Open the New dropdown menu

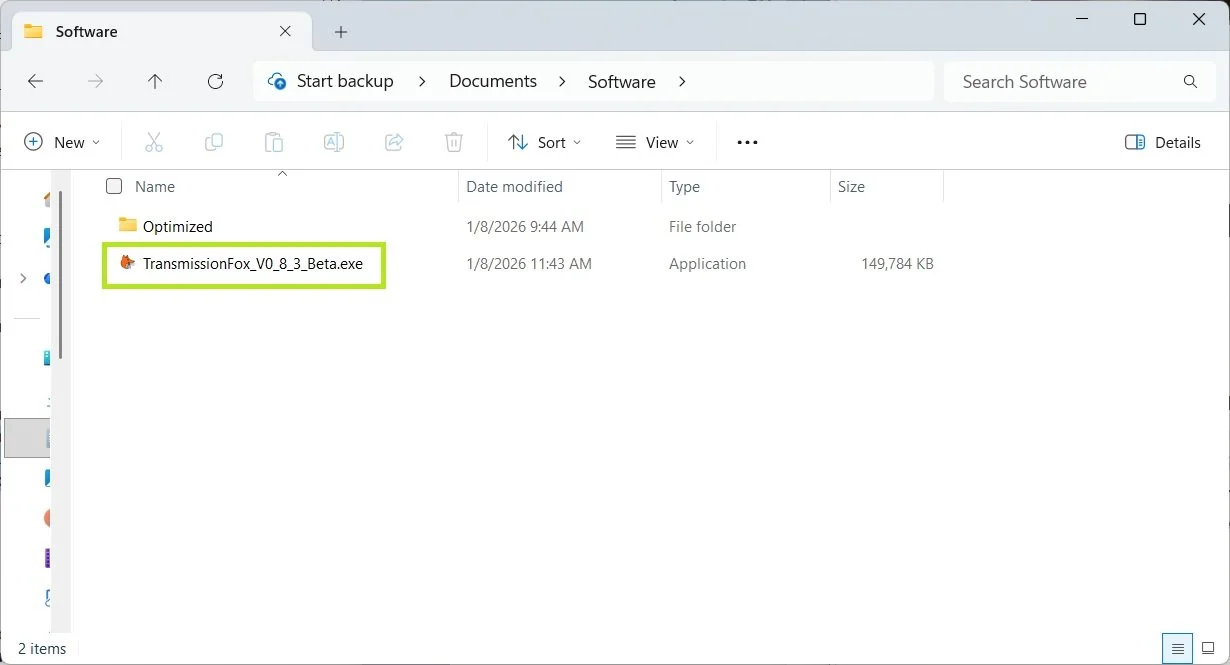point(62,142)
